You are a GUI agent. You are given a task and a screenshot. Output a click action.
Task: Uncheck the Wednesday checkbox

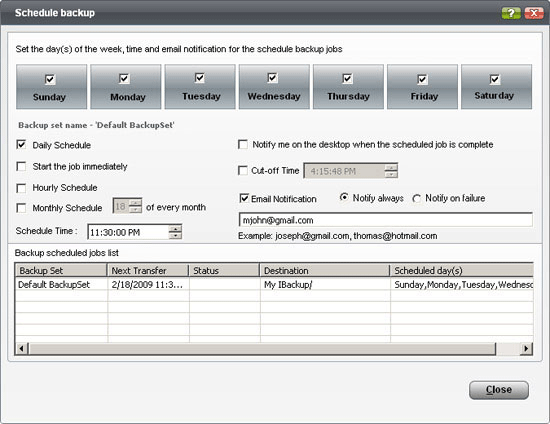[272, 78]
